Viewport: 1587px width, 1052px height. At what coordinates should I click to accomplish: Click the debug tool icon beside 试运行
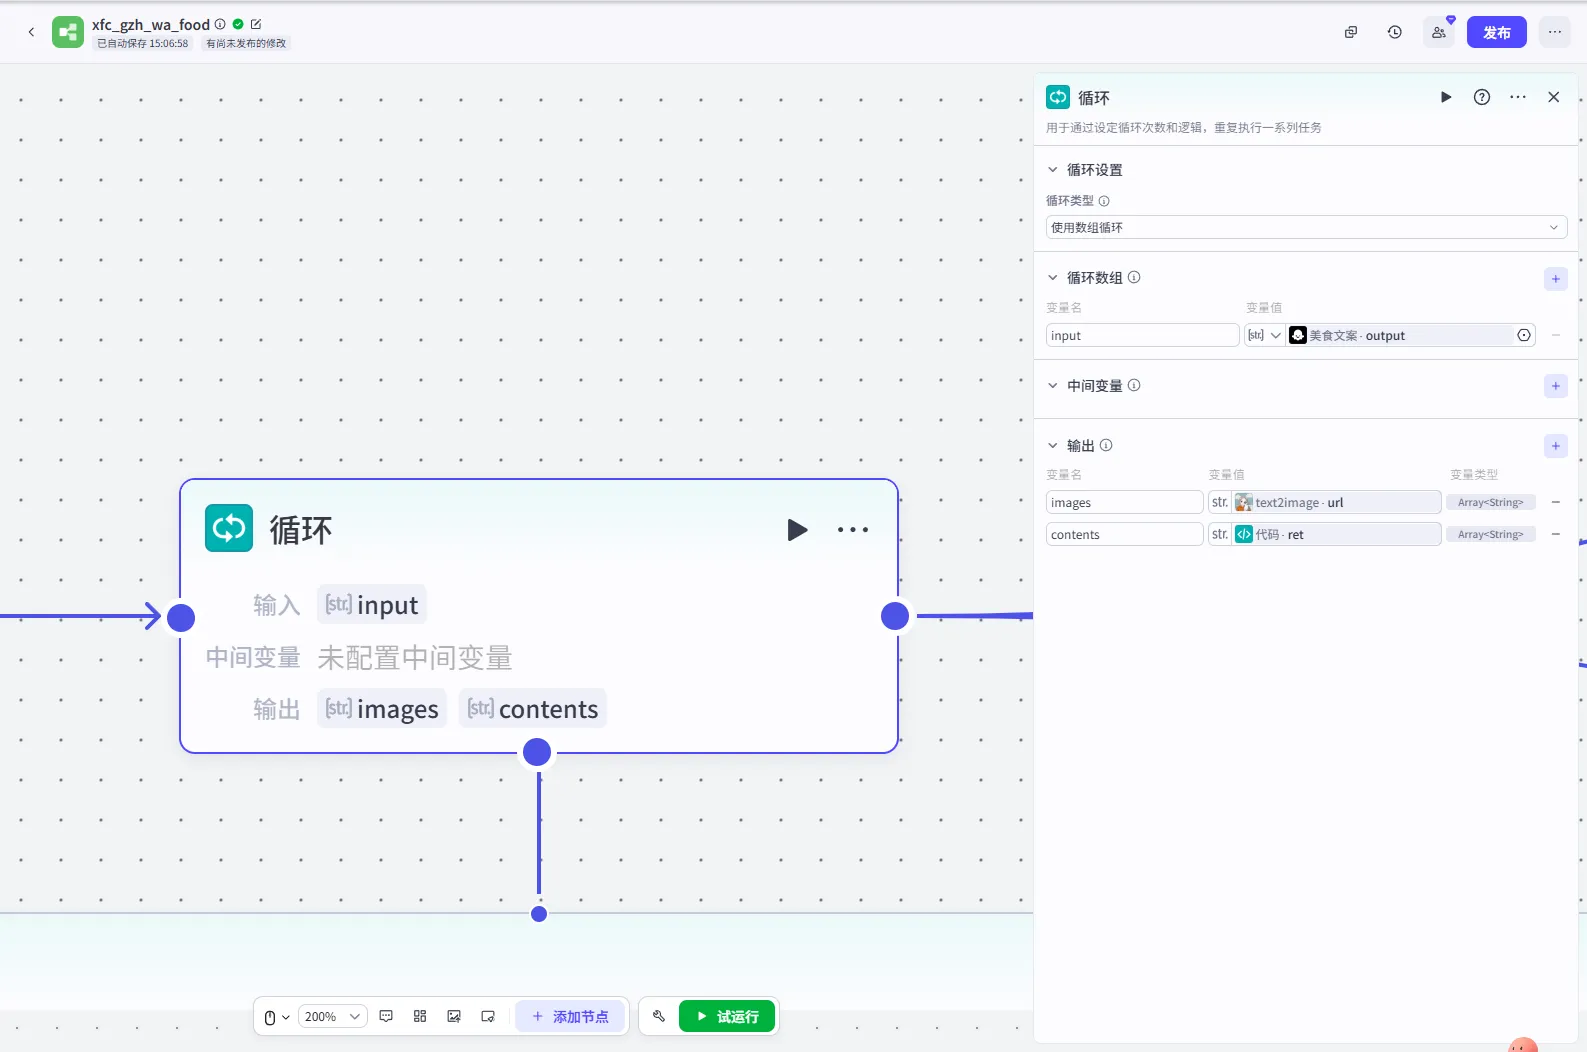click(659, 1016)
